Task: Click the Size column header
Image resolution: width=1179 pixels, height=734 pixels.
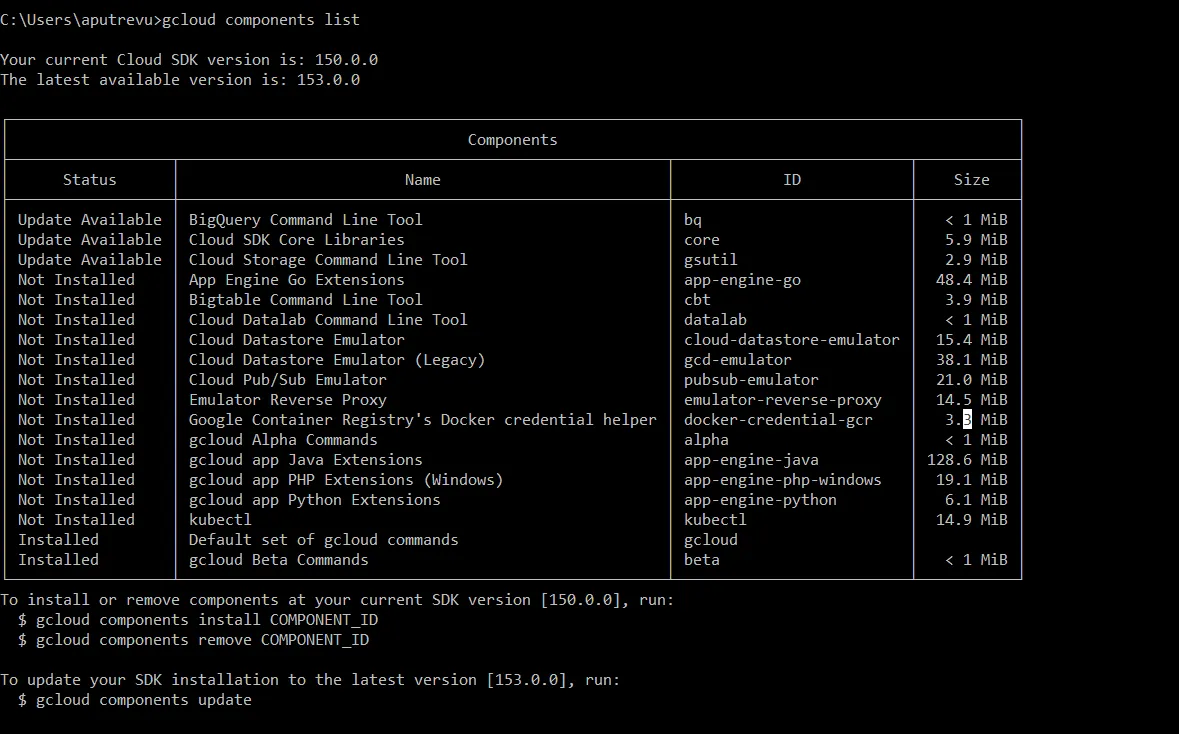Action: [971, 179]
